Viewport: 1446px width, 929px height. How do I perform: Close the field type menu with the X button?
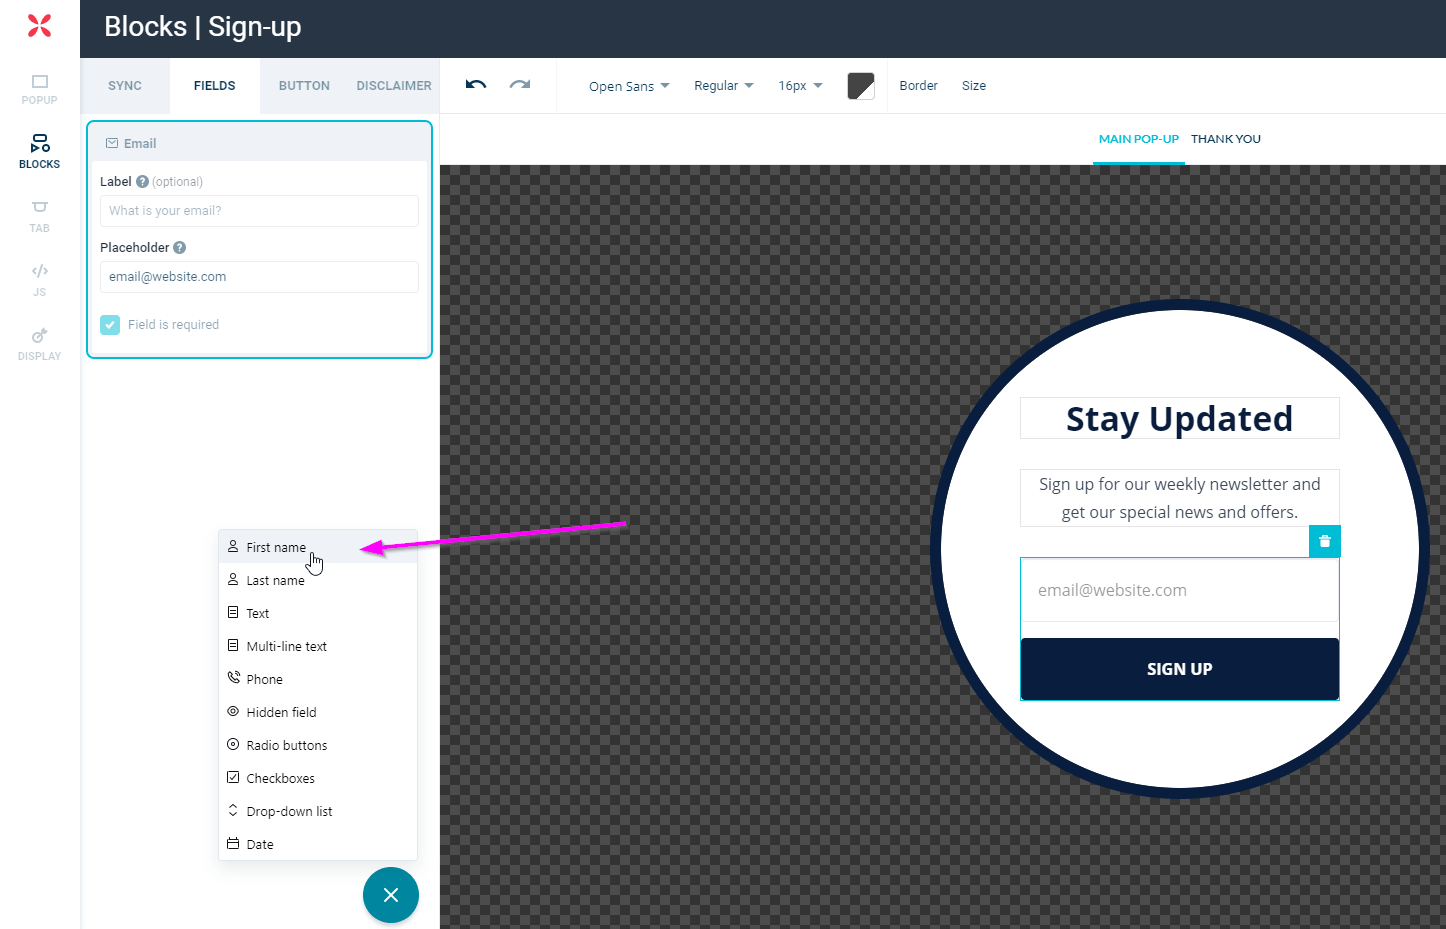click(x=390, y=895)
